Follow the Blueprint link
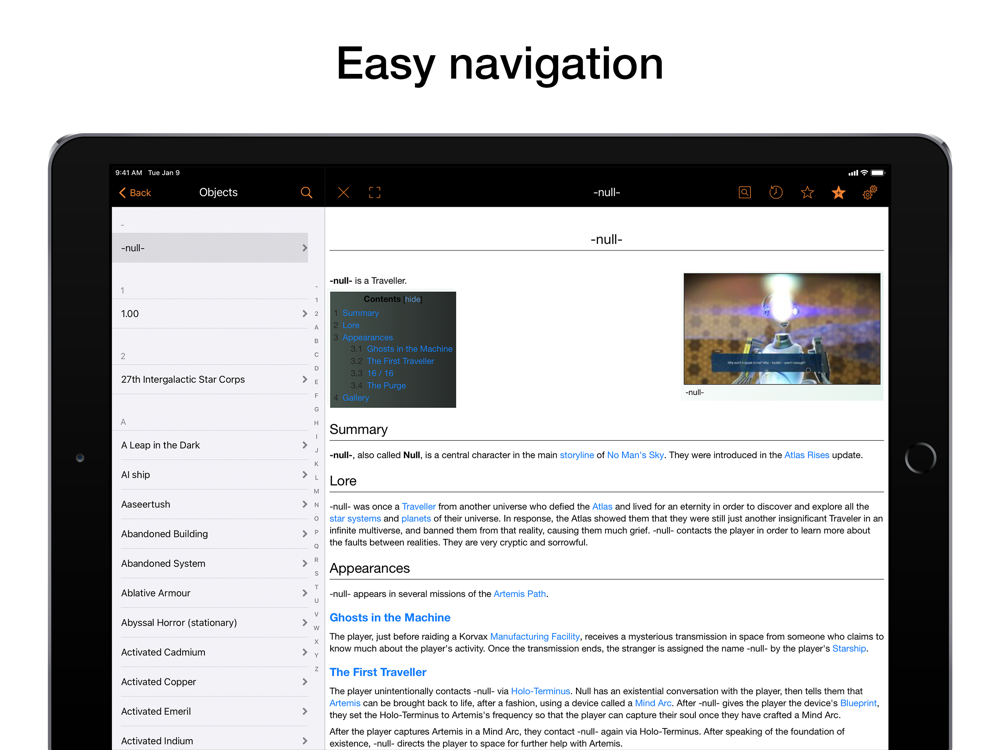Image resolution: width=1000 pixels, height=750 pixels. pos(858,703)
